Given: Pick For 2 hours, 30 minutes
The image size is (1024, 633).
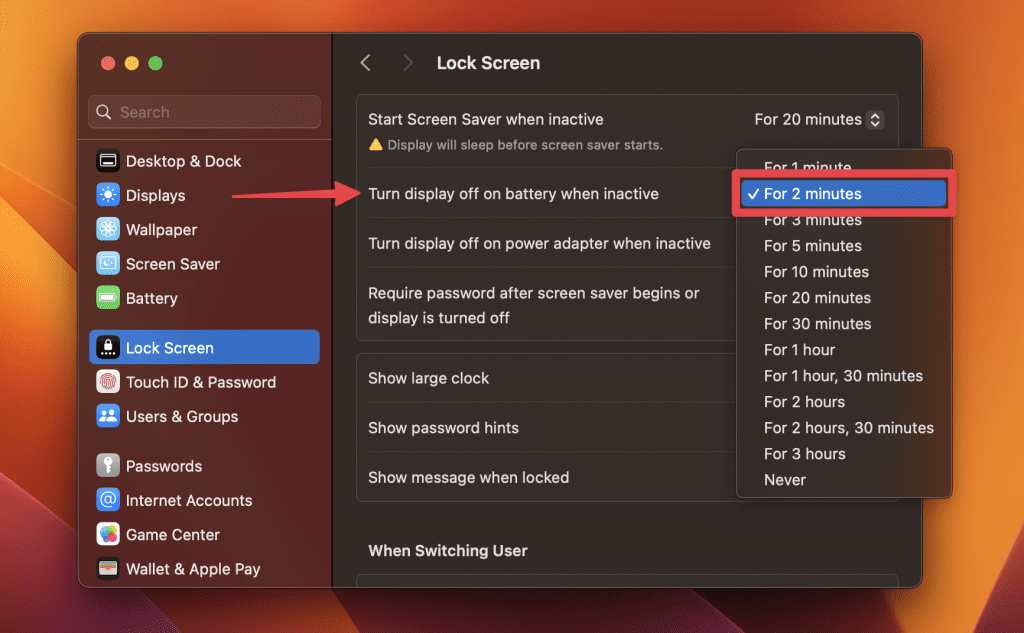Looking at the screenshot, I should [848, 428].
